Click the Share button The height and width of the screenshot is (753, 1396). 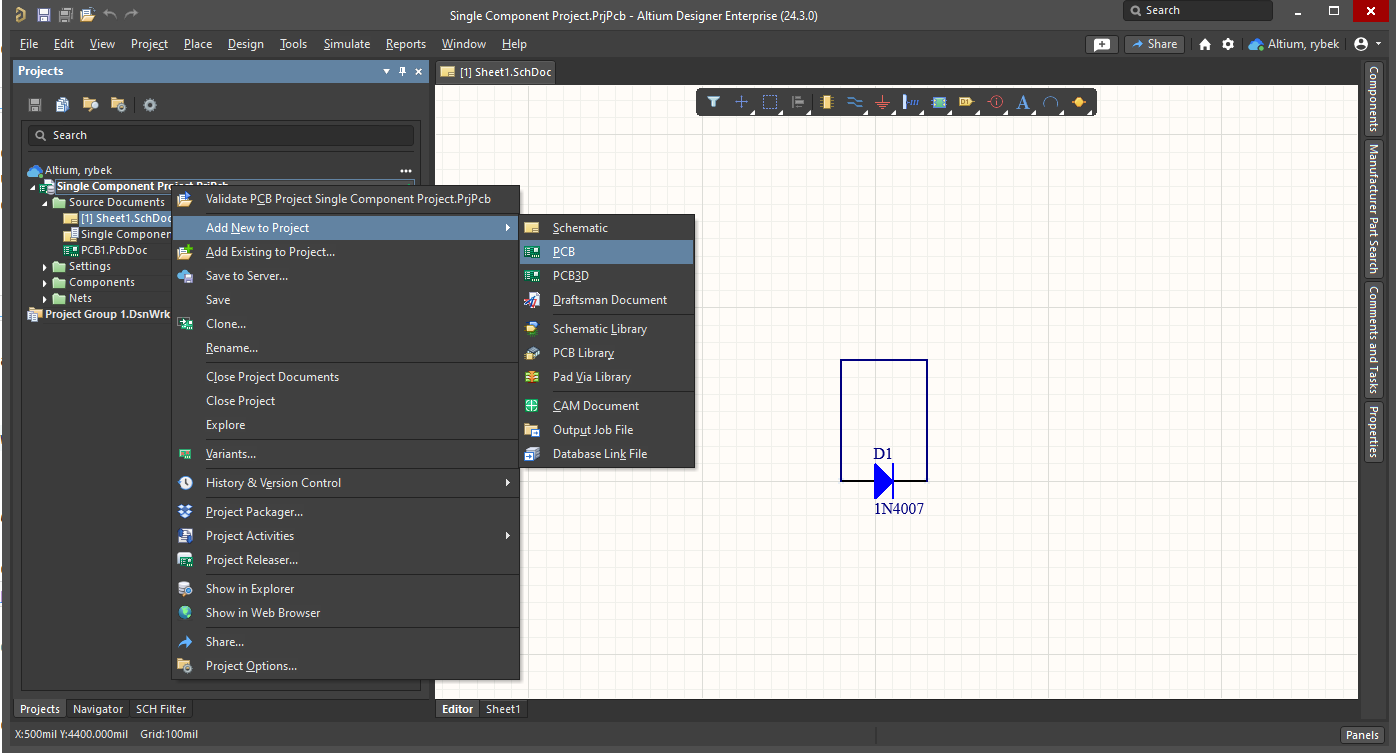1154,44
